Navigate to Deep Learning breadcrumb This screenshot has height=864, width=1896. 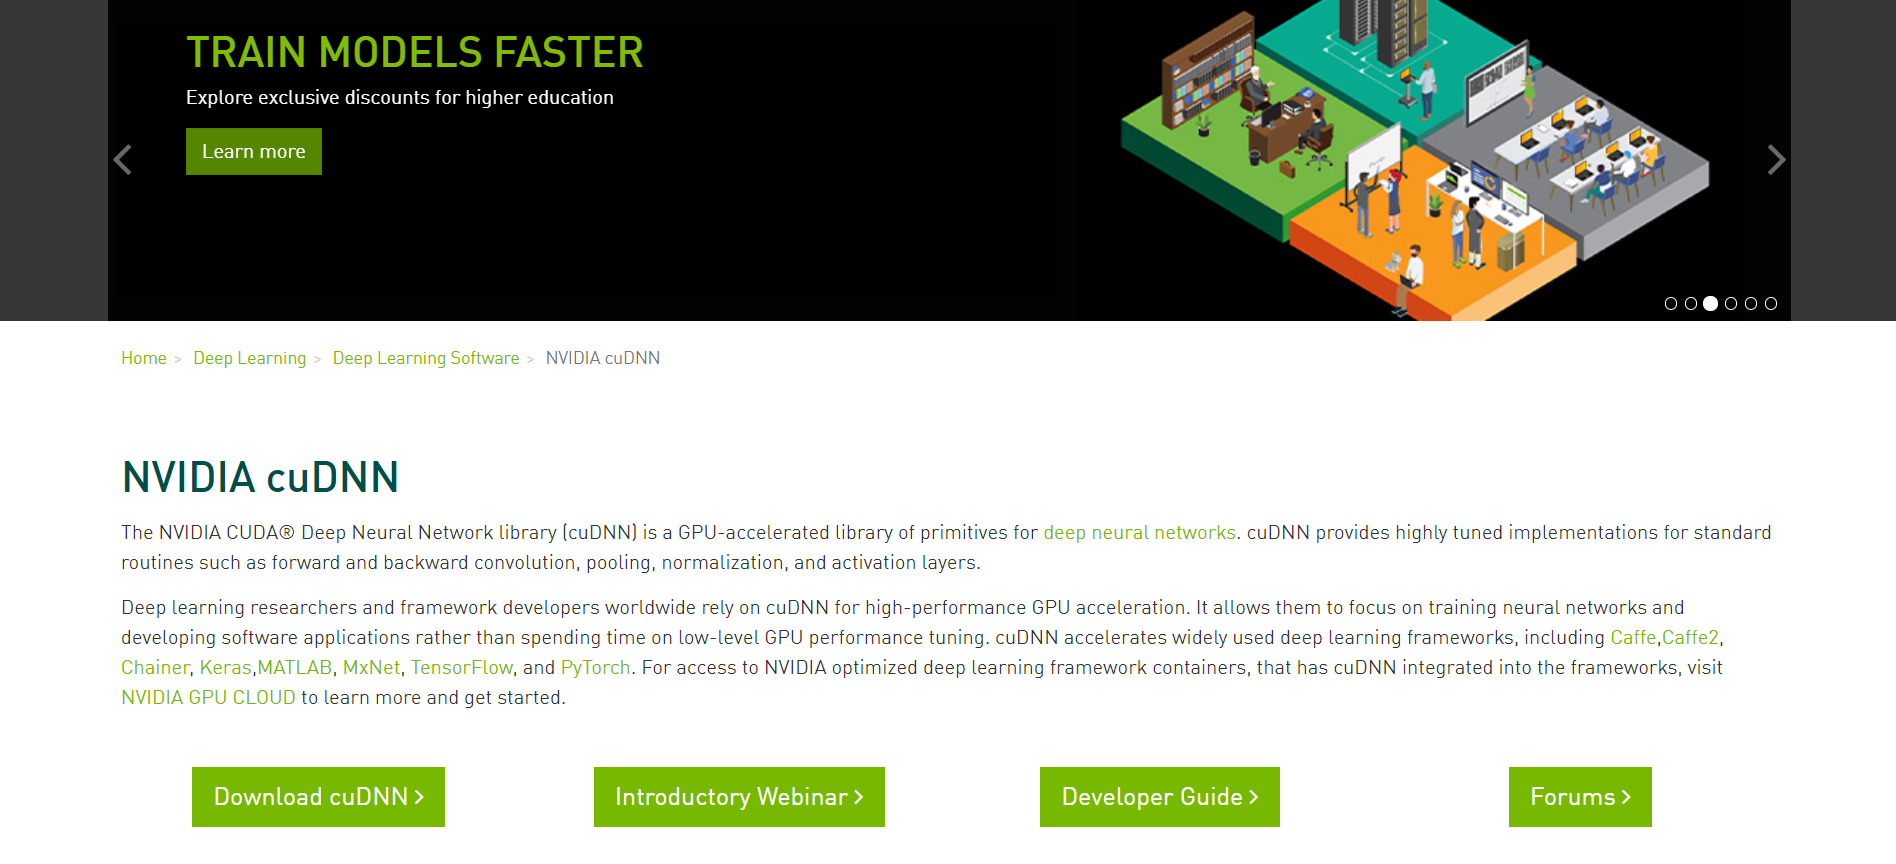tap(250, 358)
